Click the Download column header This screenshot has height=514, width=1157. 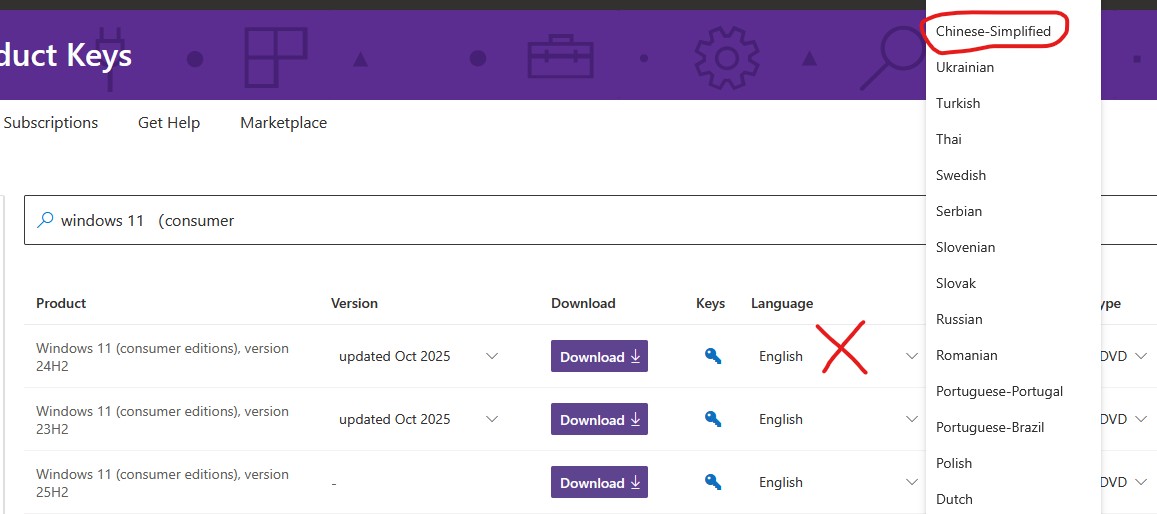tap(583, 303)
